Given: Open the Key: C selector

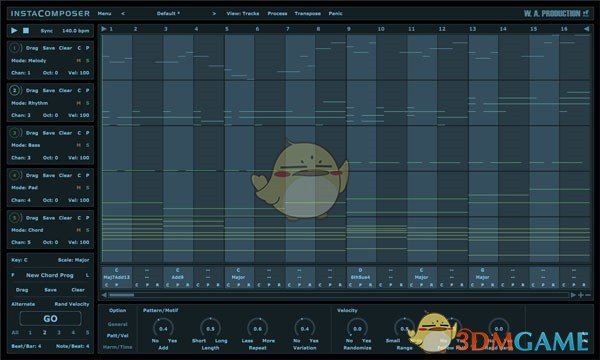Looking at the screenshot, I should 19,260.
